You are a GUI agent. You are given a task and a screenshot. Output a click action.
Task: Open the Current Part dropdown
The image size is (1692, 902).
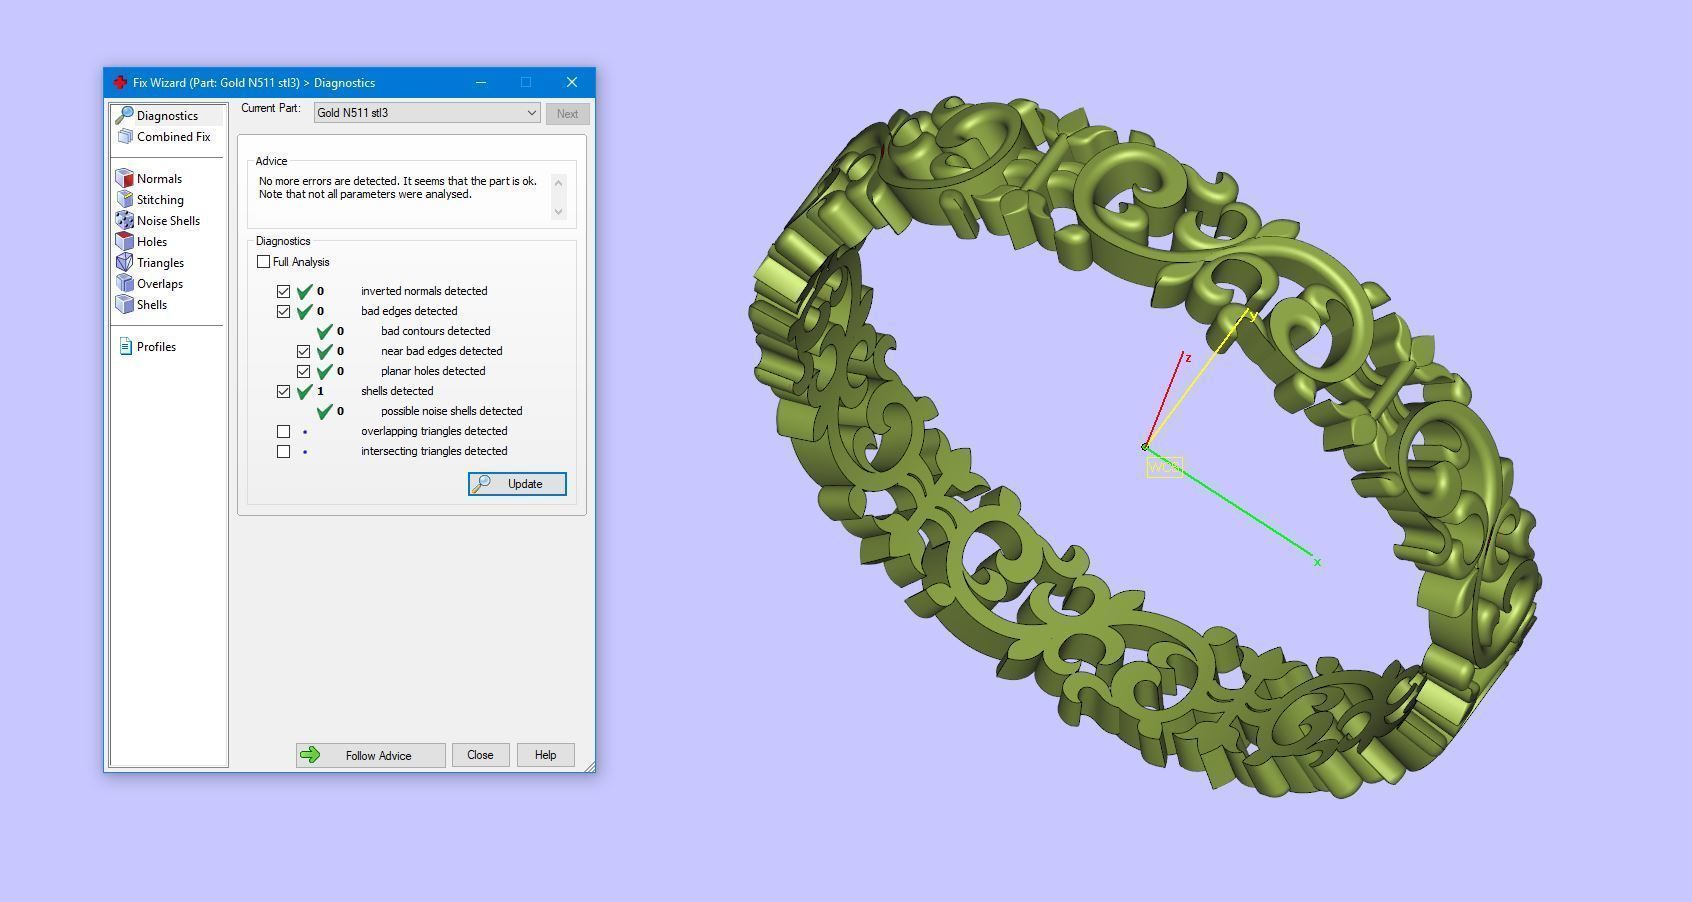(427, 113)
